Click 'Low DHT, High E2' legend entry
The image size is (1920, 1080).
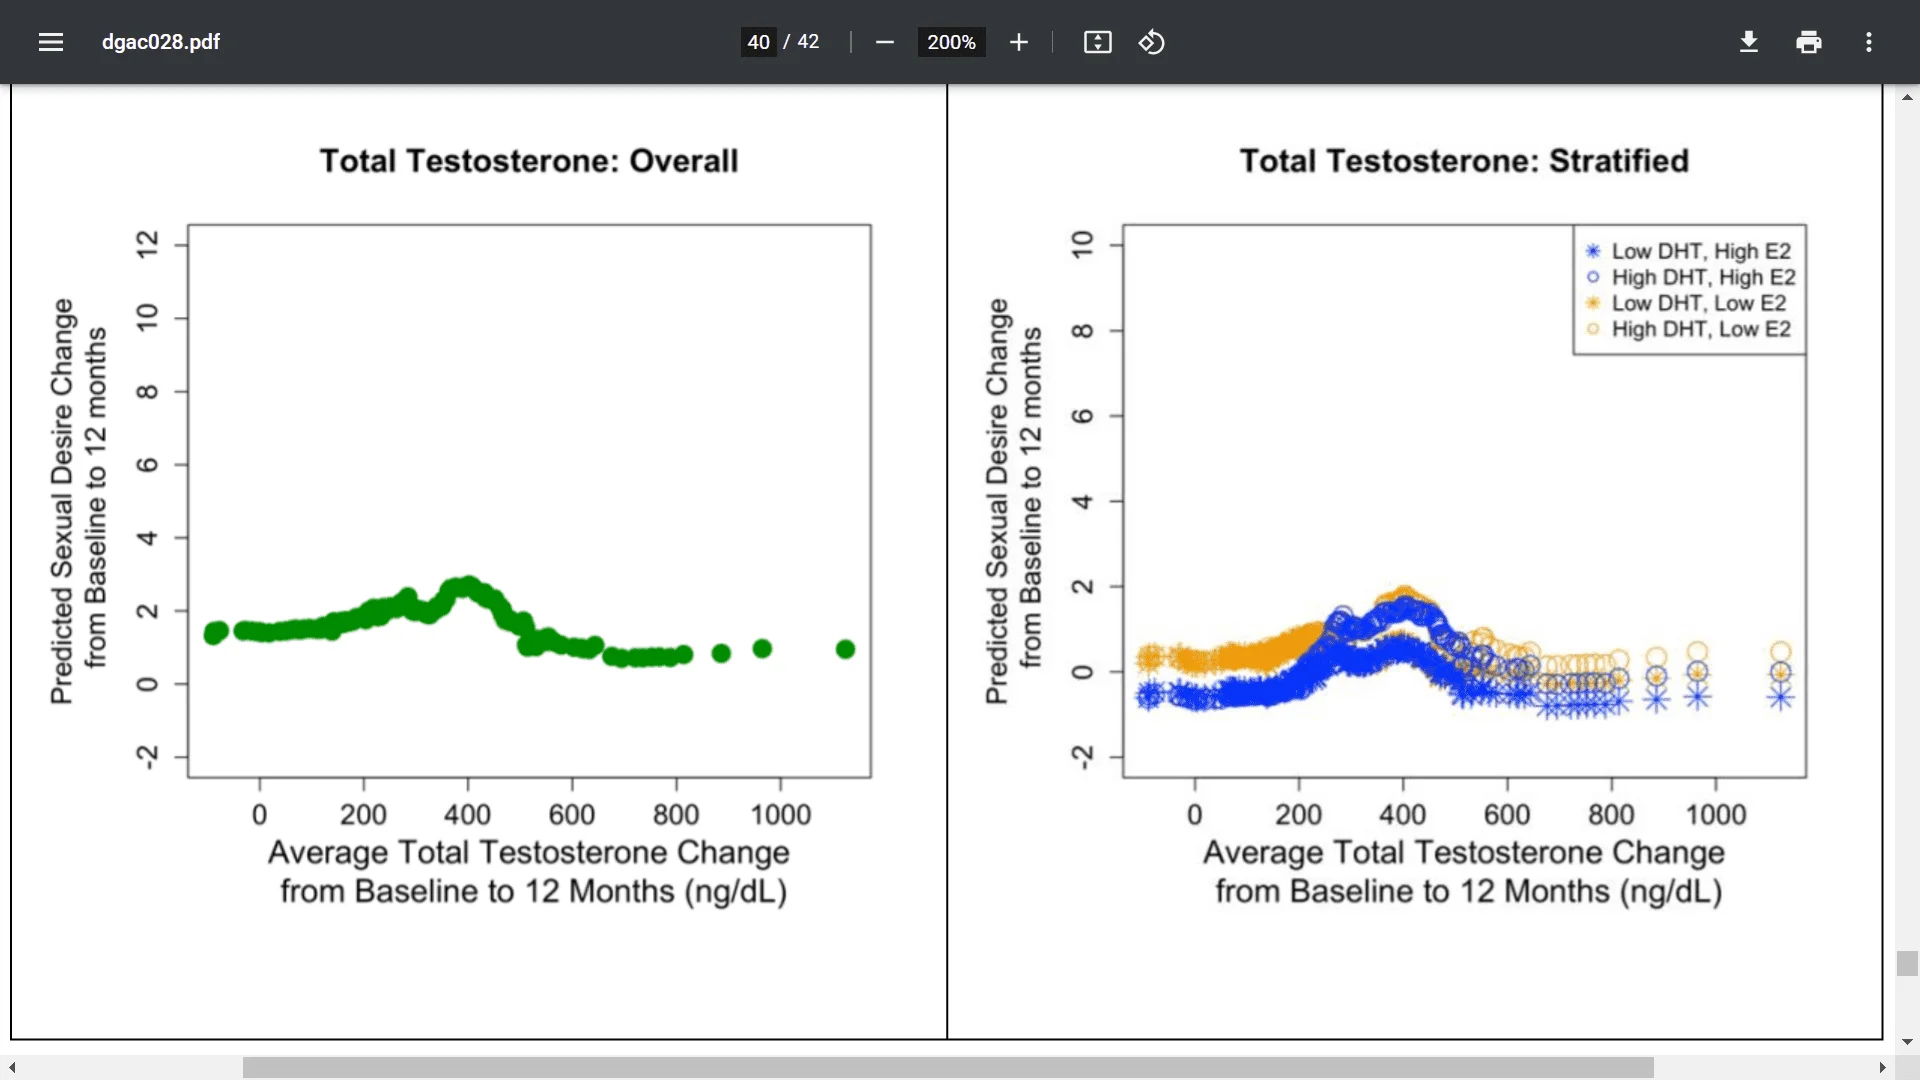click(x=1689, y=251)
